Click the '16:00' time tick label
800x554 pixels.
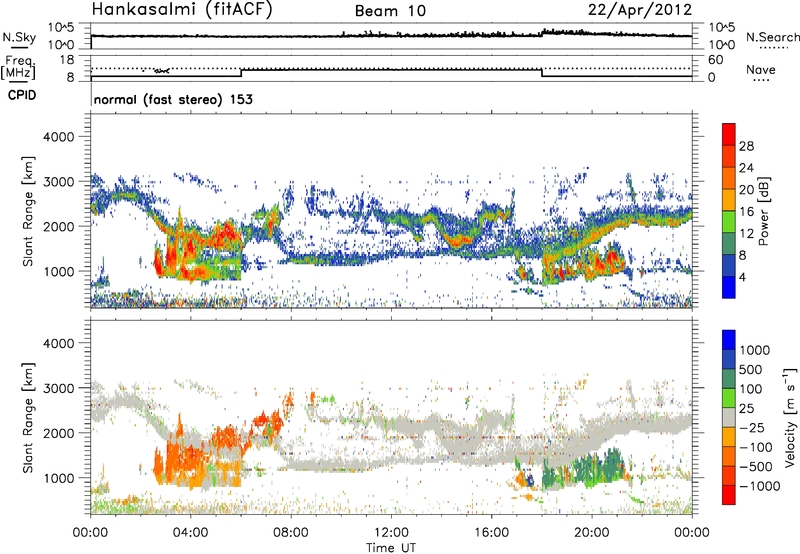coord(491,532)
